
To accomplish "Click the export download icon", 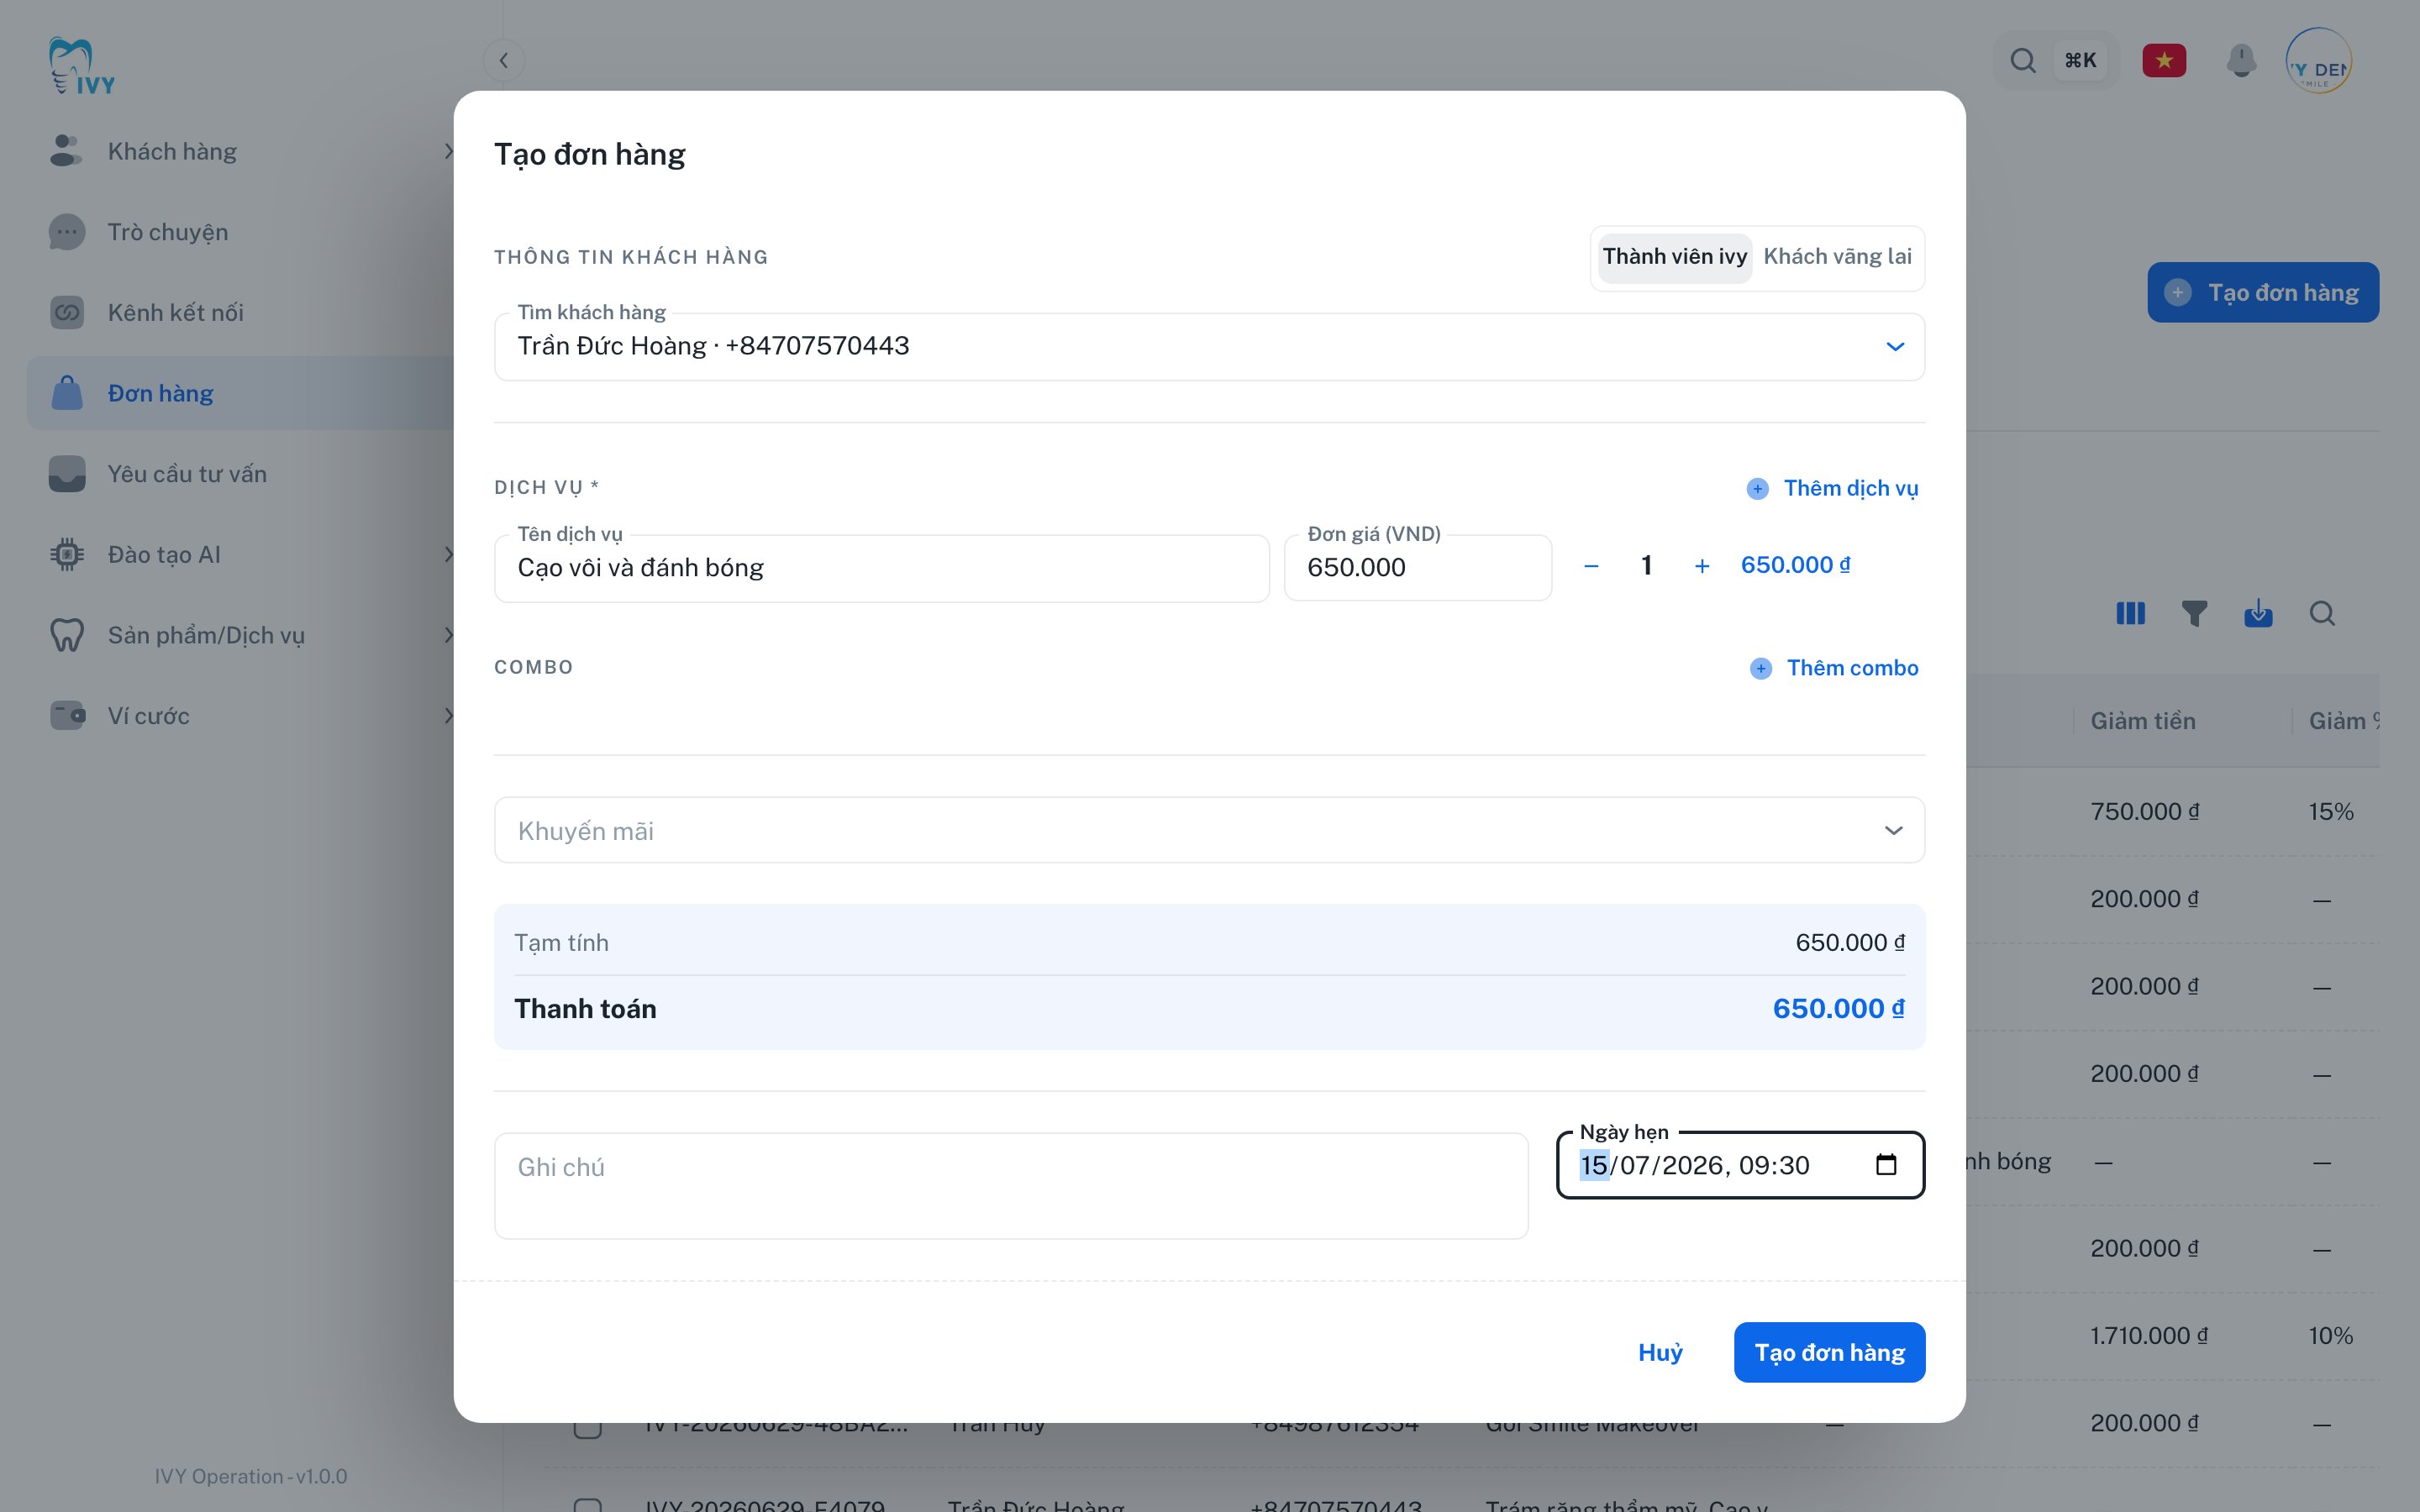I will click(x=2258, y=613).
